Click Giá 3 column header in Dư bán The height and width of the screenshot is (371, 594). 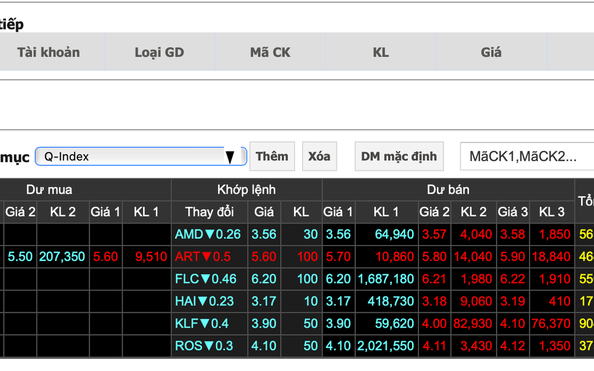tap(513, 212)
